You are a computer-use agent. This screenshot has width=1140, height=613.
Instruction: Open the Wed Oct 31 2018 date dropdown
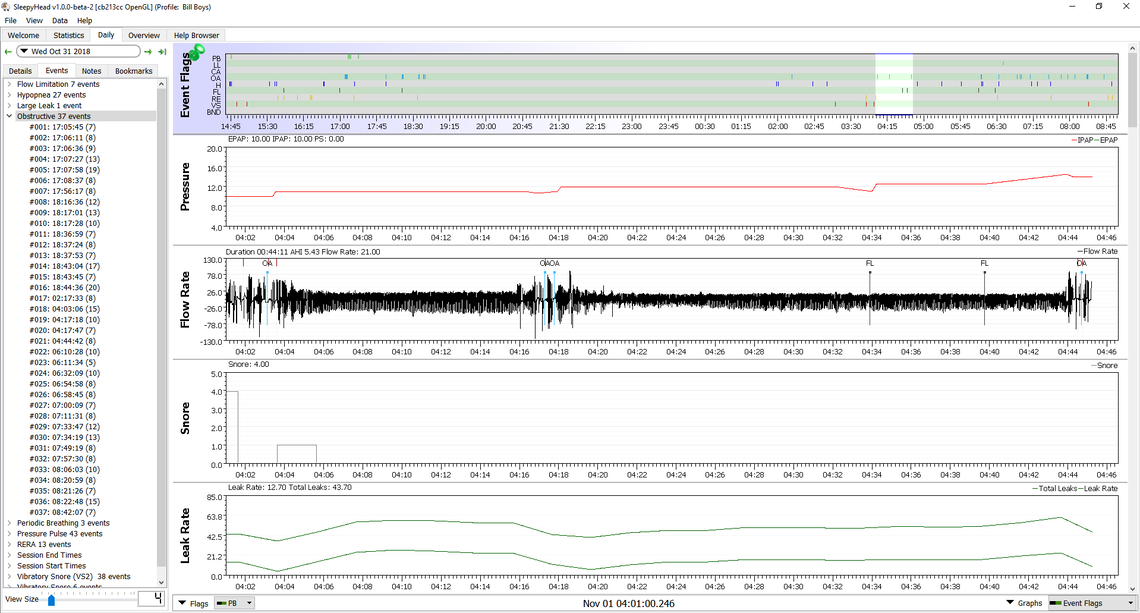click(x=78, y=52)
